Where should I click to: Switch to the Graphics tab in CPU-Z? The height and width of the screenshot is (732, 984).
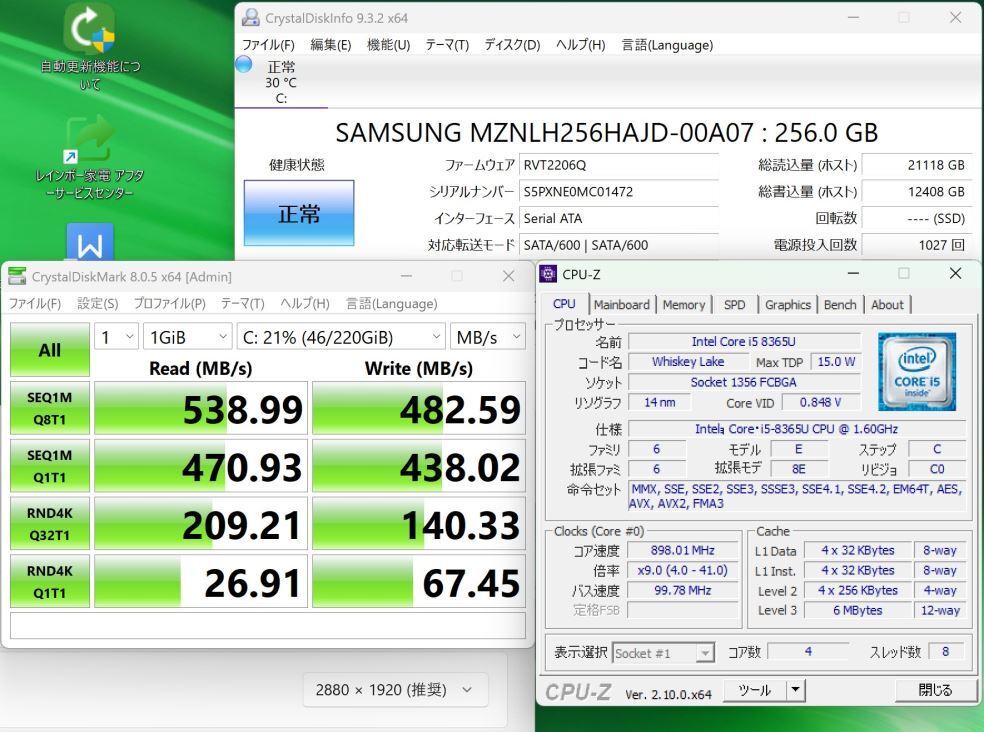point(788,304)
